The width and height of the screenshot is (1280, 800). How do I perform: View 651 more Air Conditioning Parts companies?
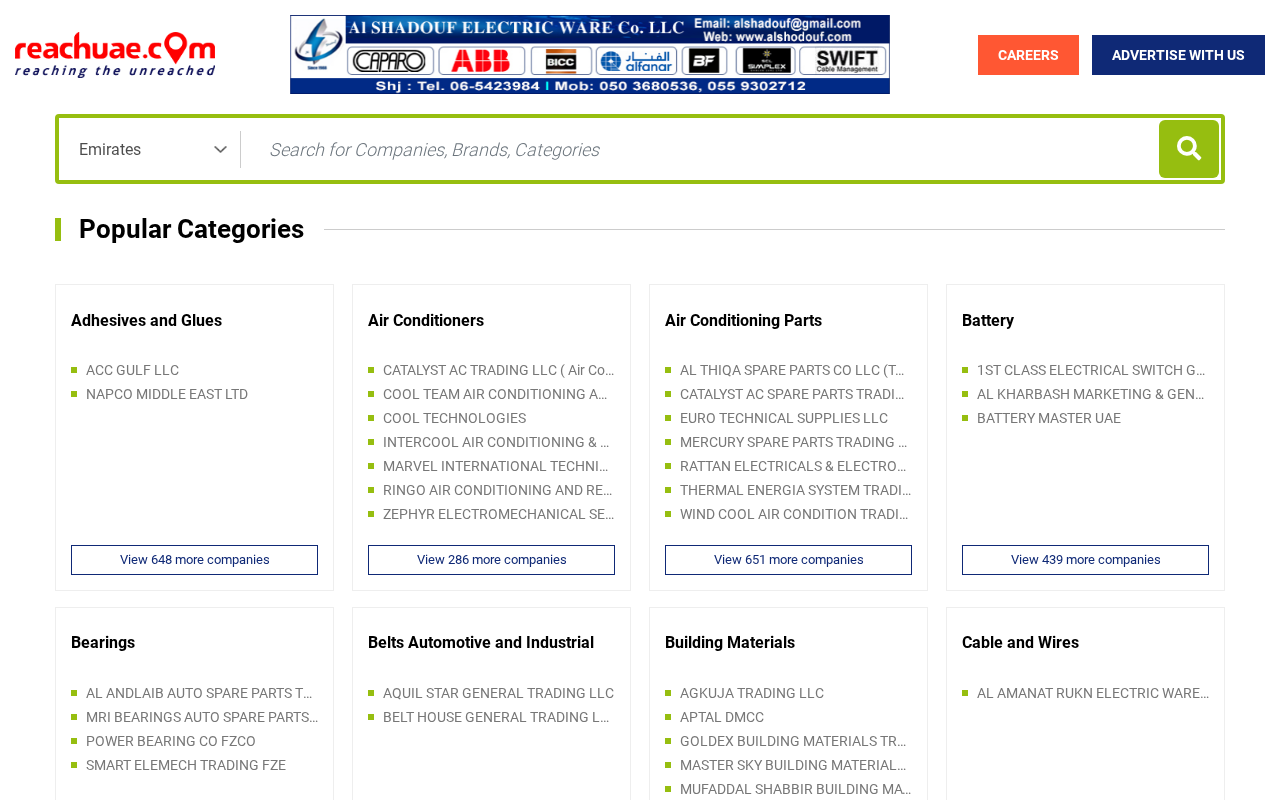788,560
